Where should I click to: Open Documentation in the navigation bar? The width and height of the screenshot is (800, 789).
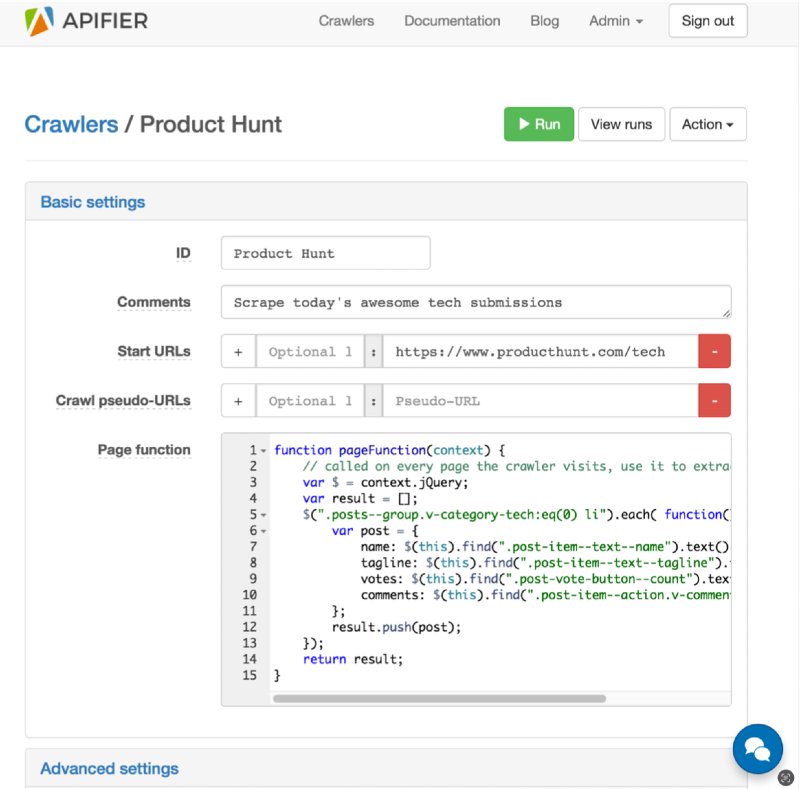(452, 21)
